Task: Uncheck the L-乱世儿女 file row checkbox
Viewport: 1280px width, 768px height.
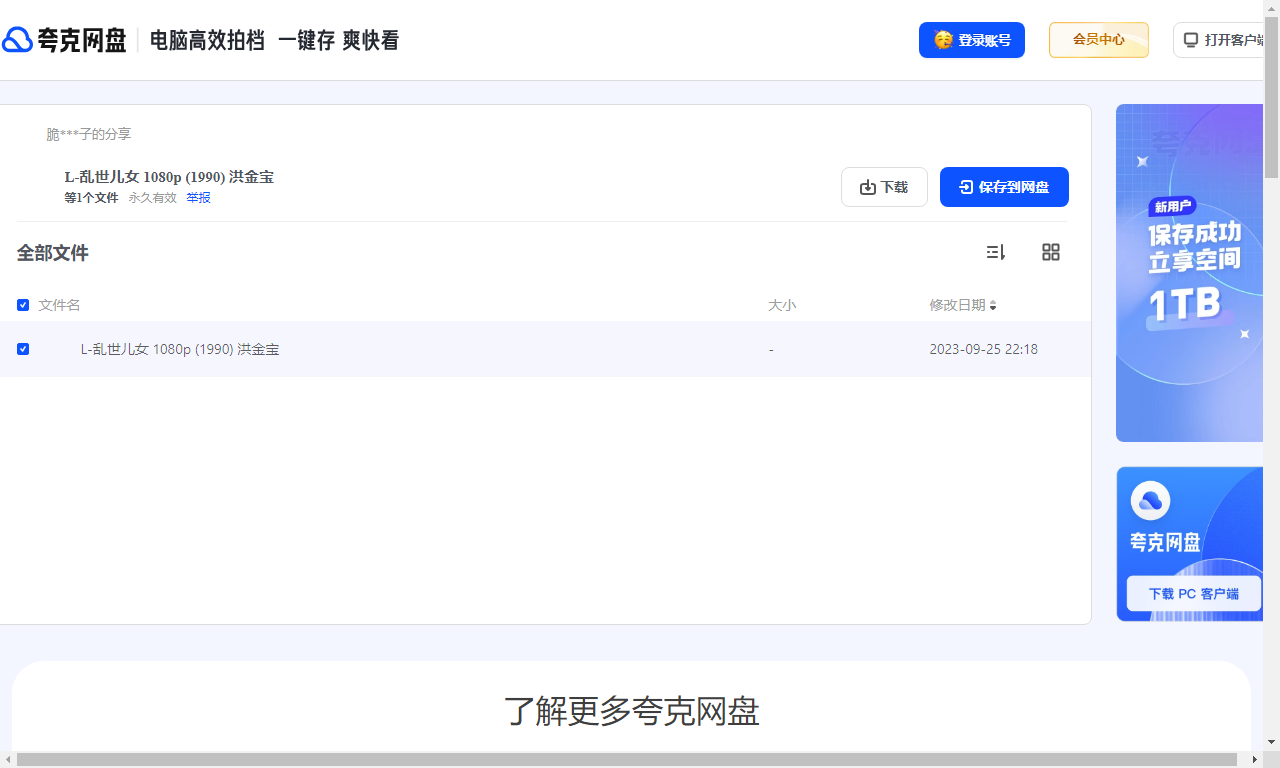Action: tap(23, 349)
